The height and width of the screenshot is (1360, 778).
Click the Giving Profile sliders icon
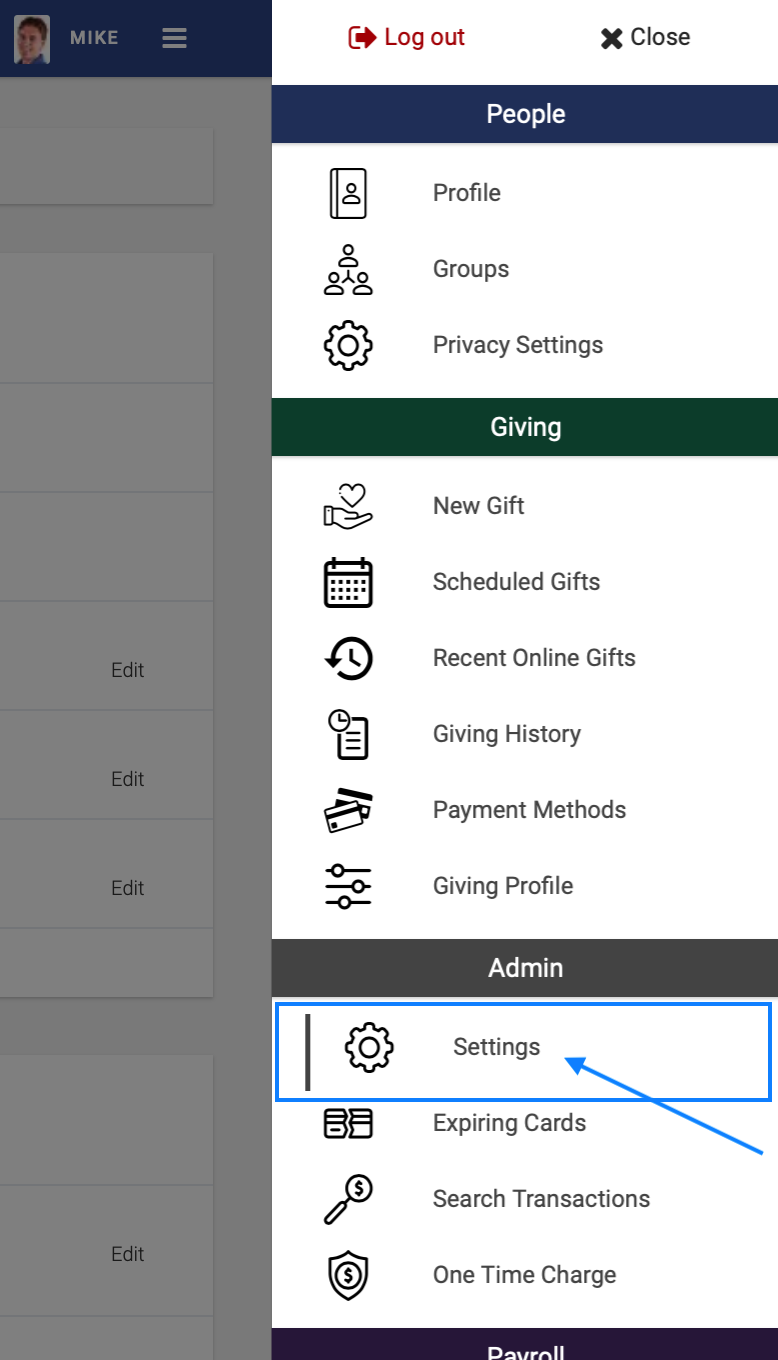[x=348, y=886]
